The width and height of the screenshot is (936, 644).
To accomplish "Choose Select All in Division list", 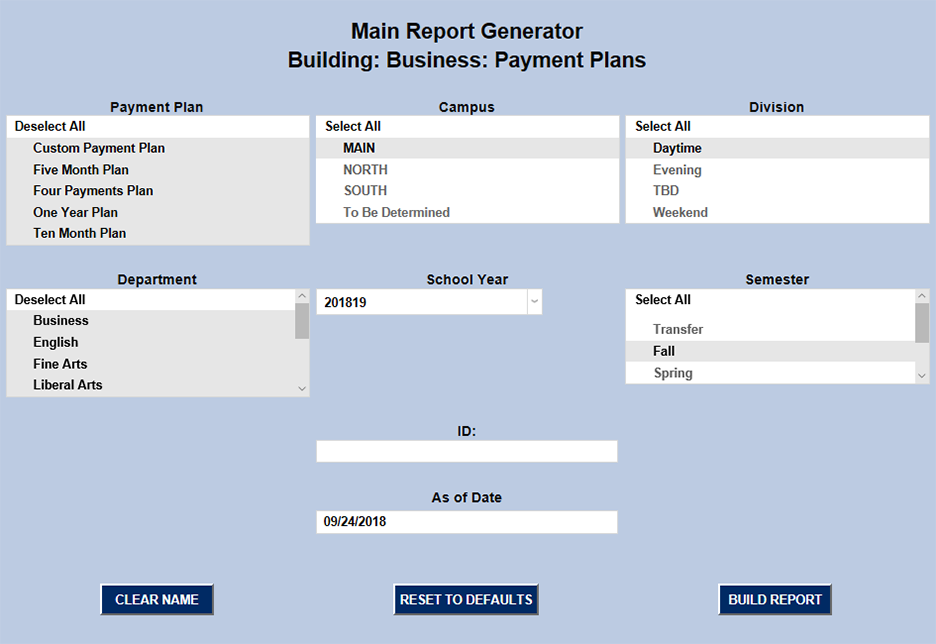I will coord(663,127).
